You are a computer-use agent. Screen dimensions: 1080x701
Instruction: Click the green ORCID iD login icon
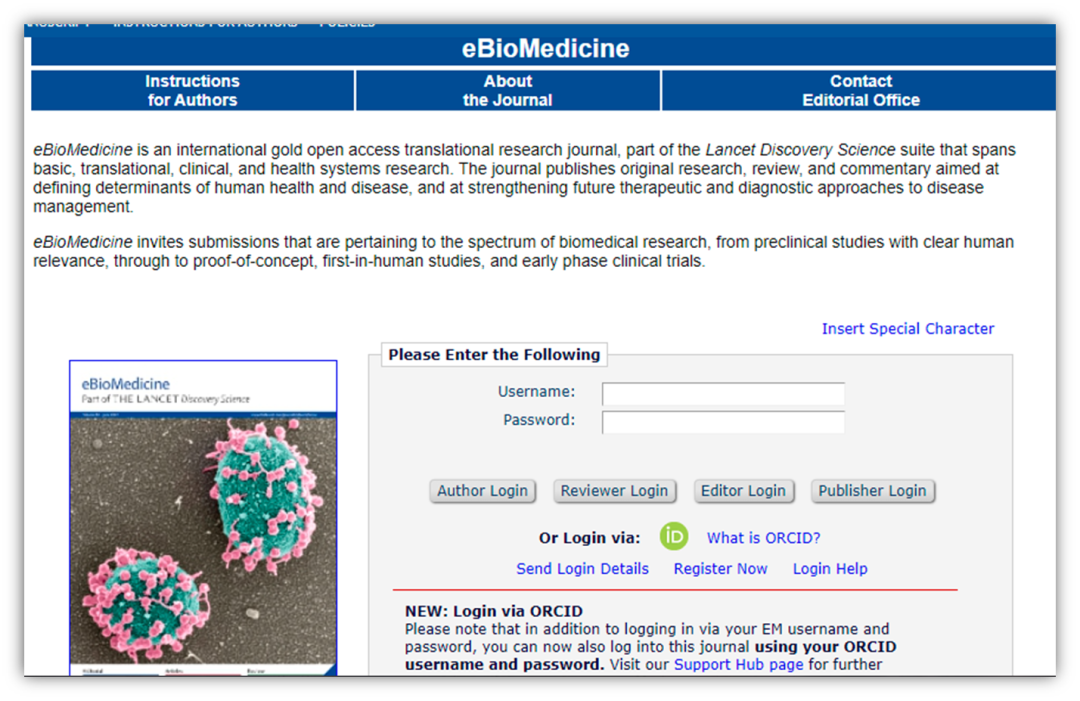click(x=674, y=537)
